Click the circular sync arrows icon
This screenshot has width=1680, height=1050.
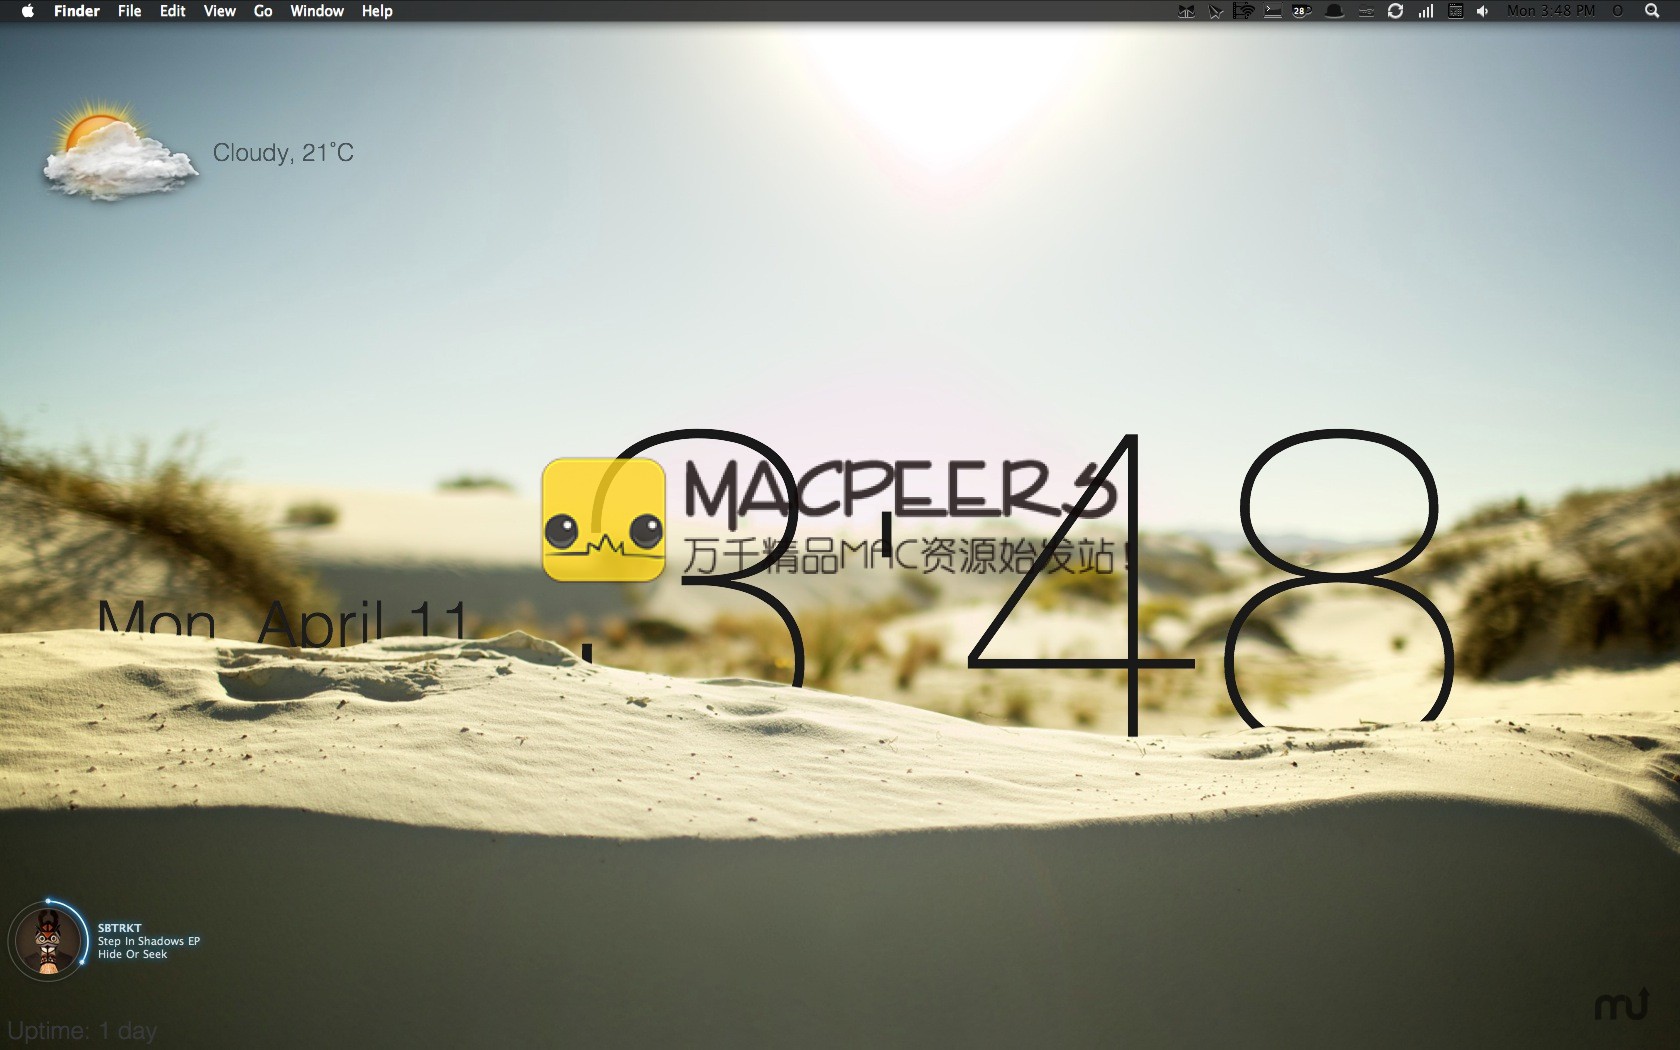point(1395,11)
